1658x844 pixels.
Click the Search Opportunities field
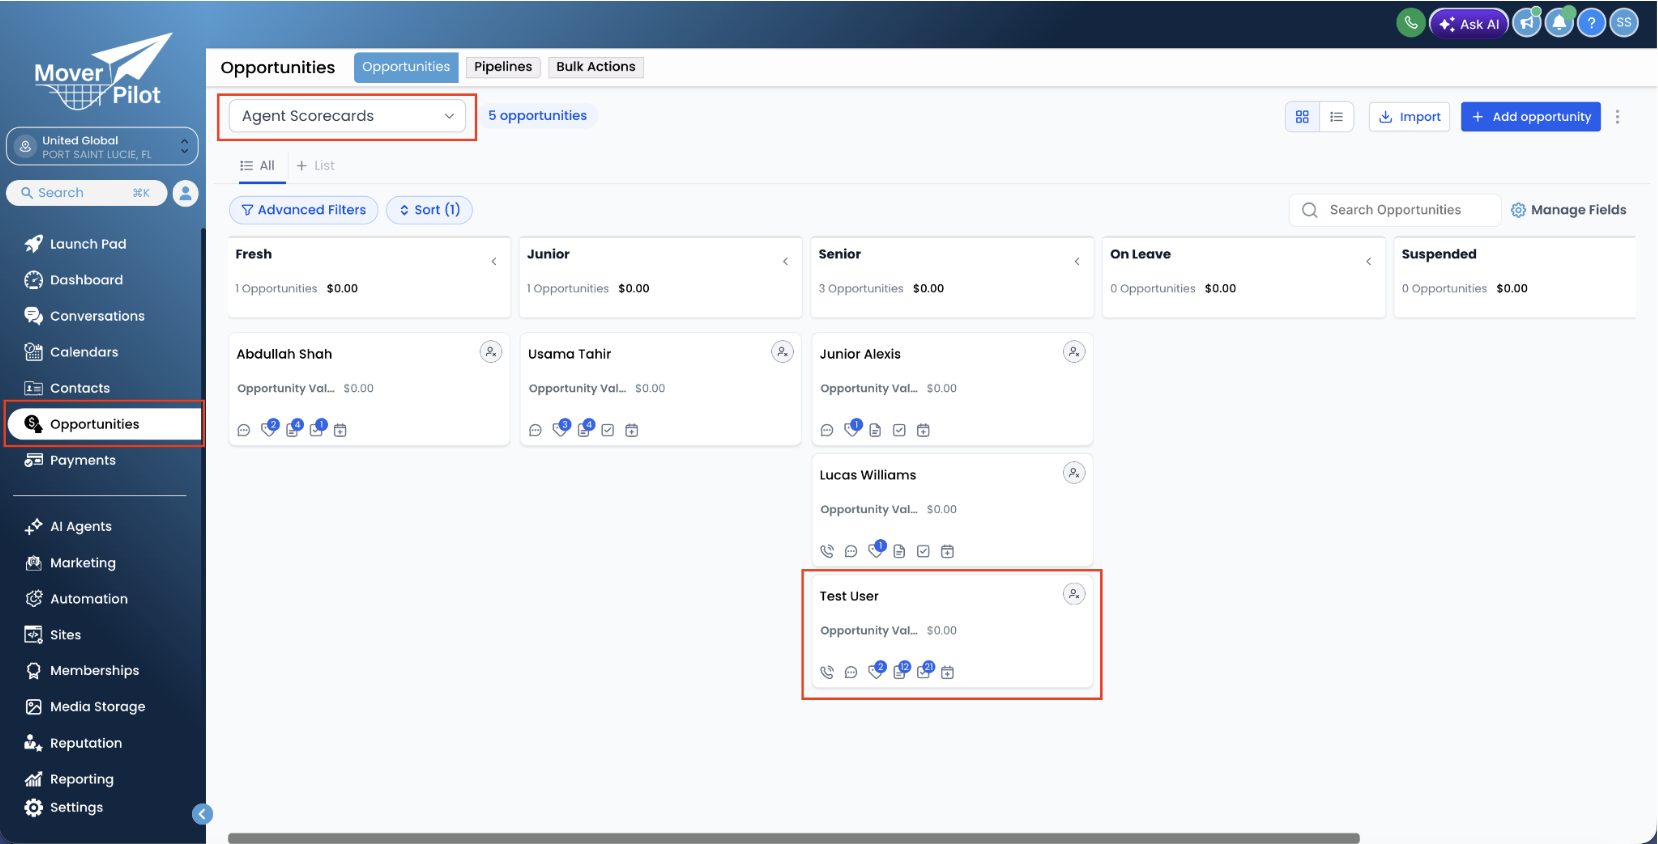pyautogui.click(x=1395, y=210)
